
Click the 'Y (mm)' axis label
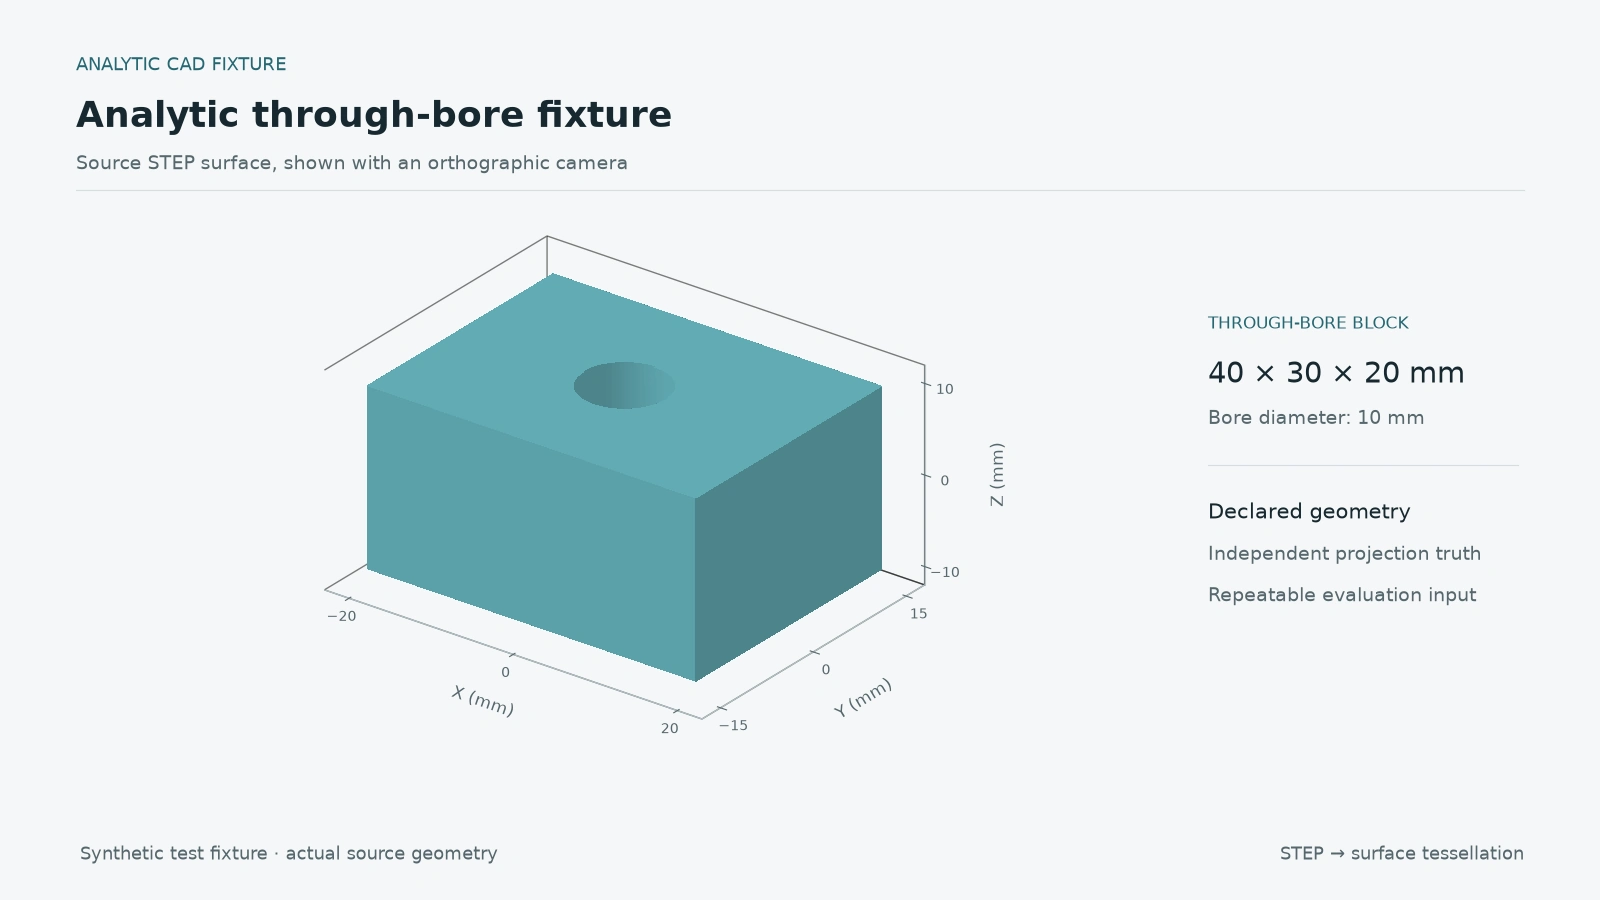(x=863, y=698)
